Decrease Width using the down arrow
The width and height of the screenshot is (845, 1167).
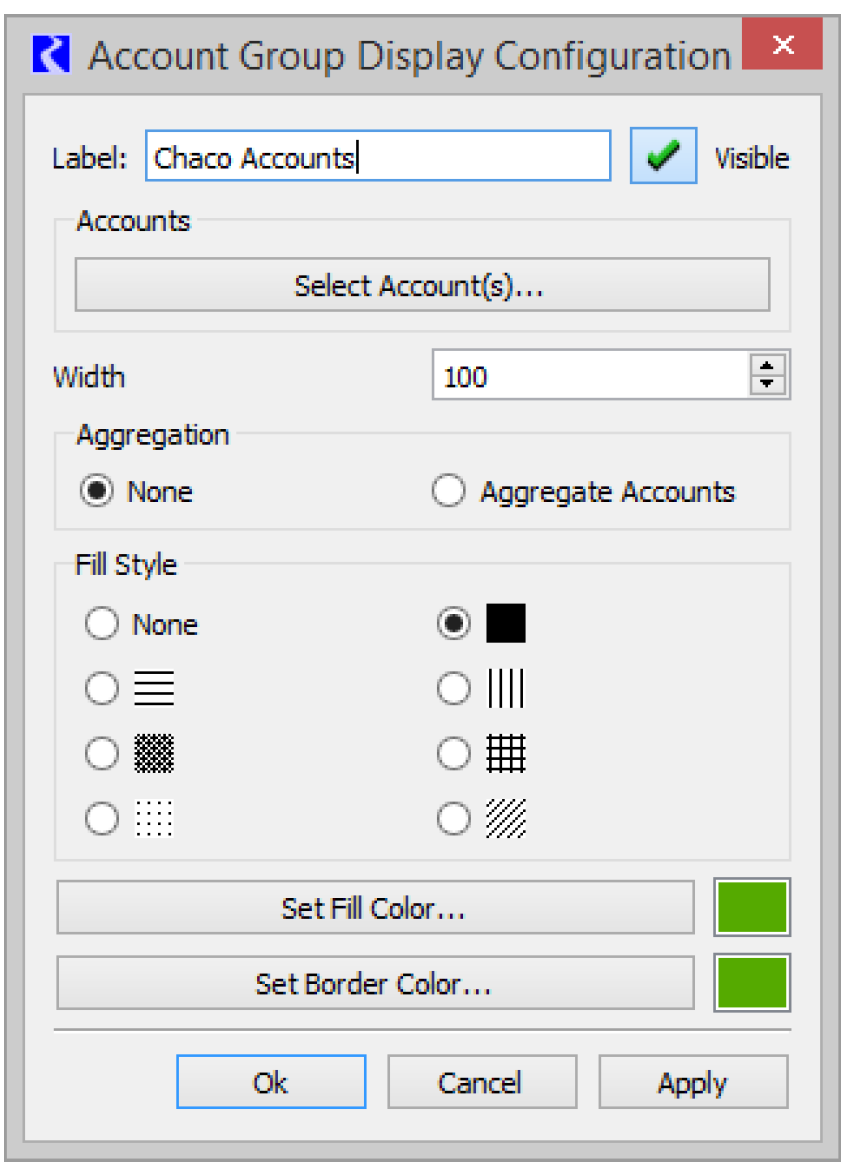point(767,384)
